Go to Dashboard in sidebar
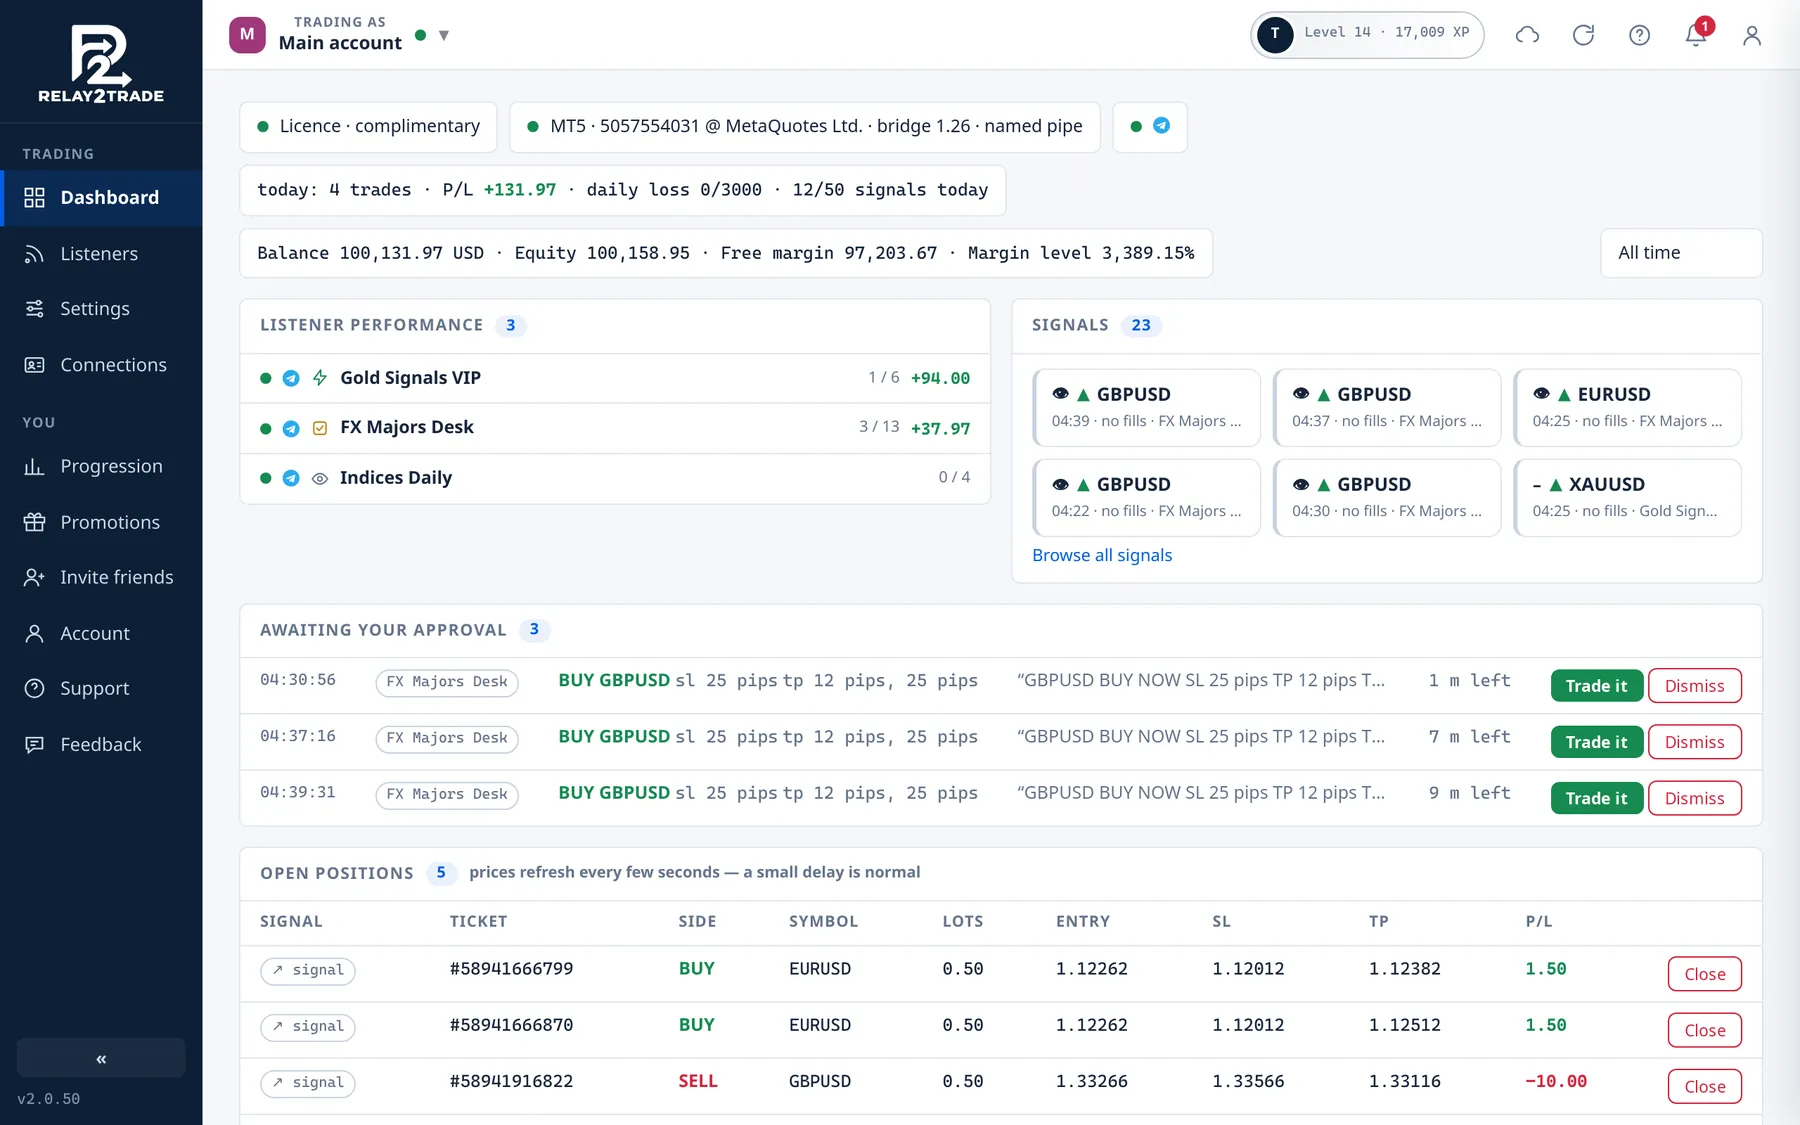1800x1125 pixels. pos(101,198)
